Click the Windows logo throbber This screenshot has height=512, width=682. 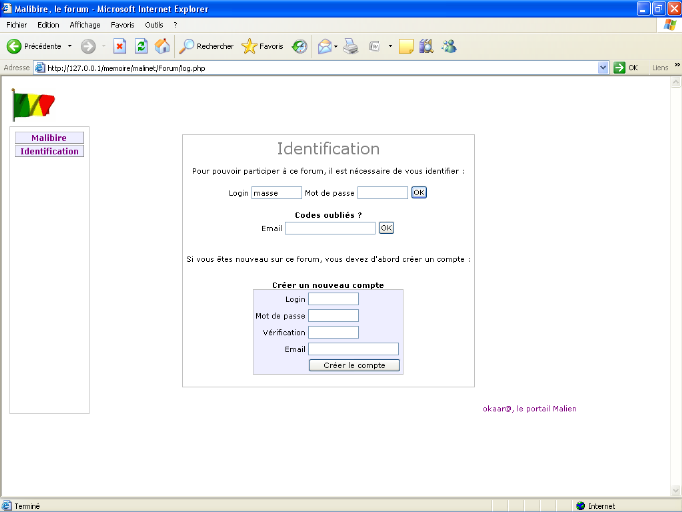(x=670, y=25)
